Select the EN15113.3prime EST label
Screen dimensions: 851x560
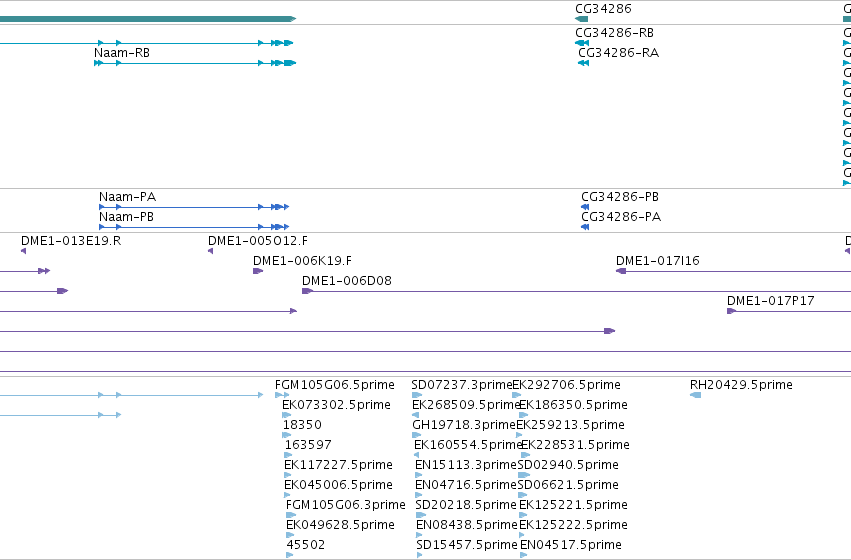pyautogui.click(x=466, y=465)
